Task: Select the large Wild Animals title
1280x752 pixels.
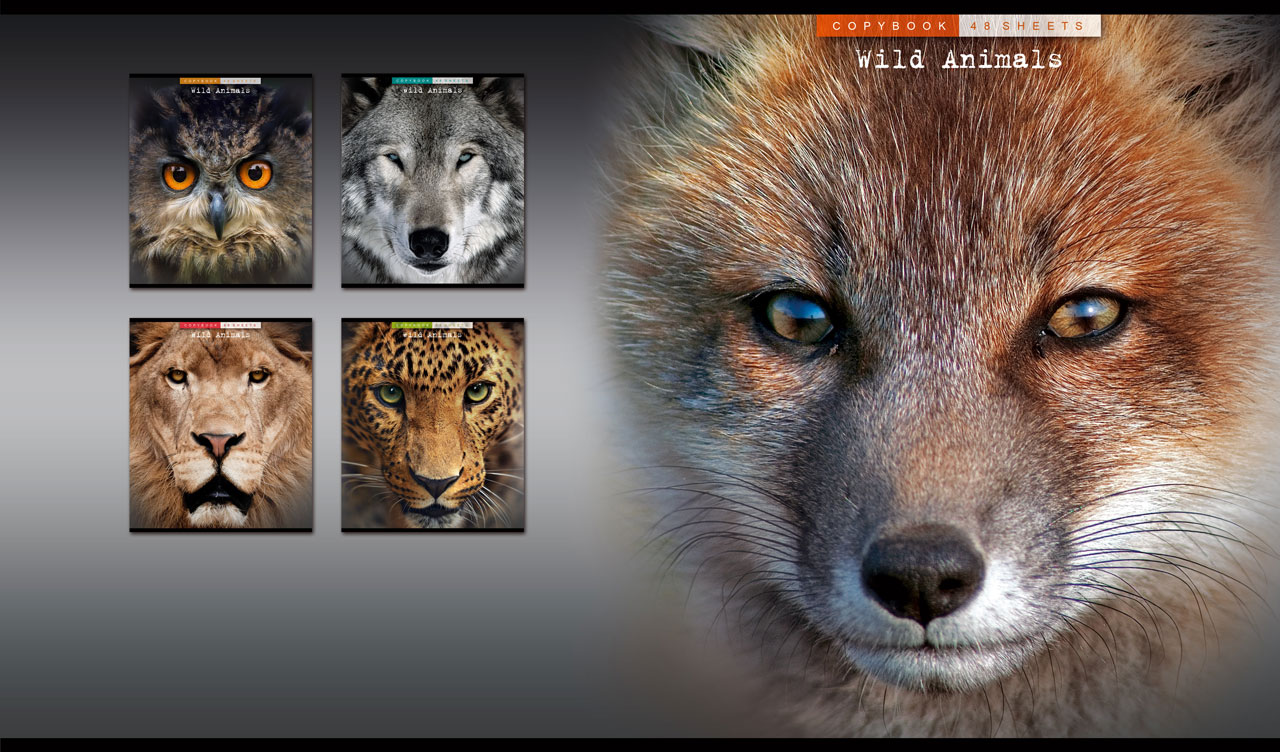Action: (958, 60)
